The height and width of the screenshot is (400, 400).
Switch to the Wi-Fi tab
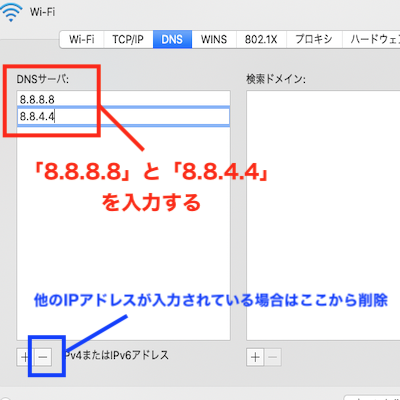tap(82, 39)
